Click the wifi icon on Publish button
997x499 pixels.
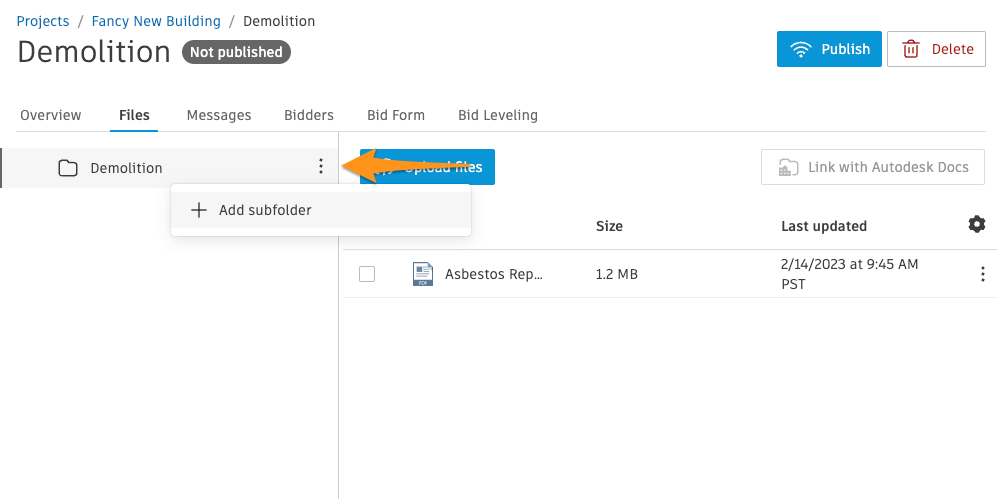click(x=801, y=49)
